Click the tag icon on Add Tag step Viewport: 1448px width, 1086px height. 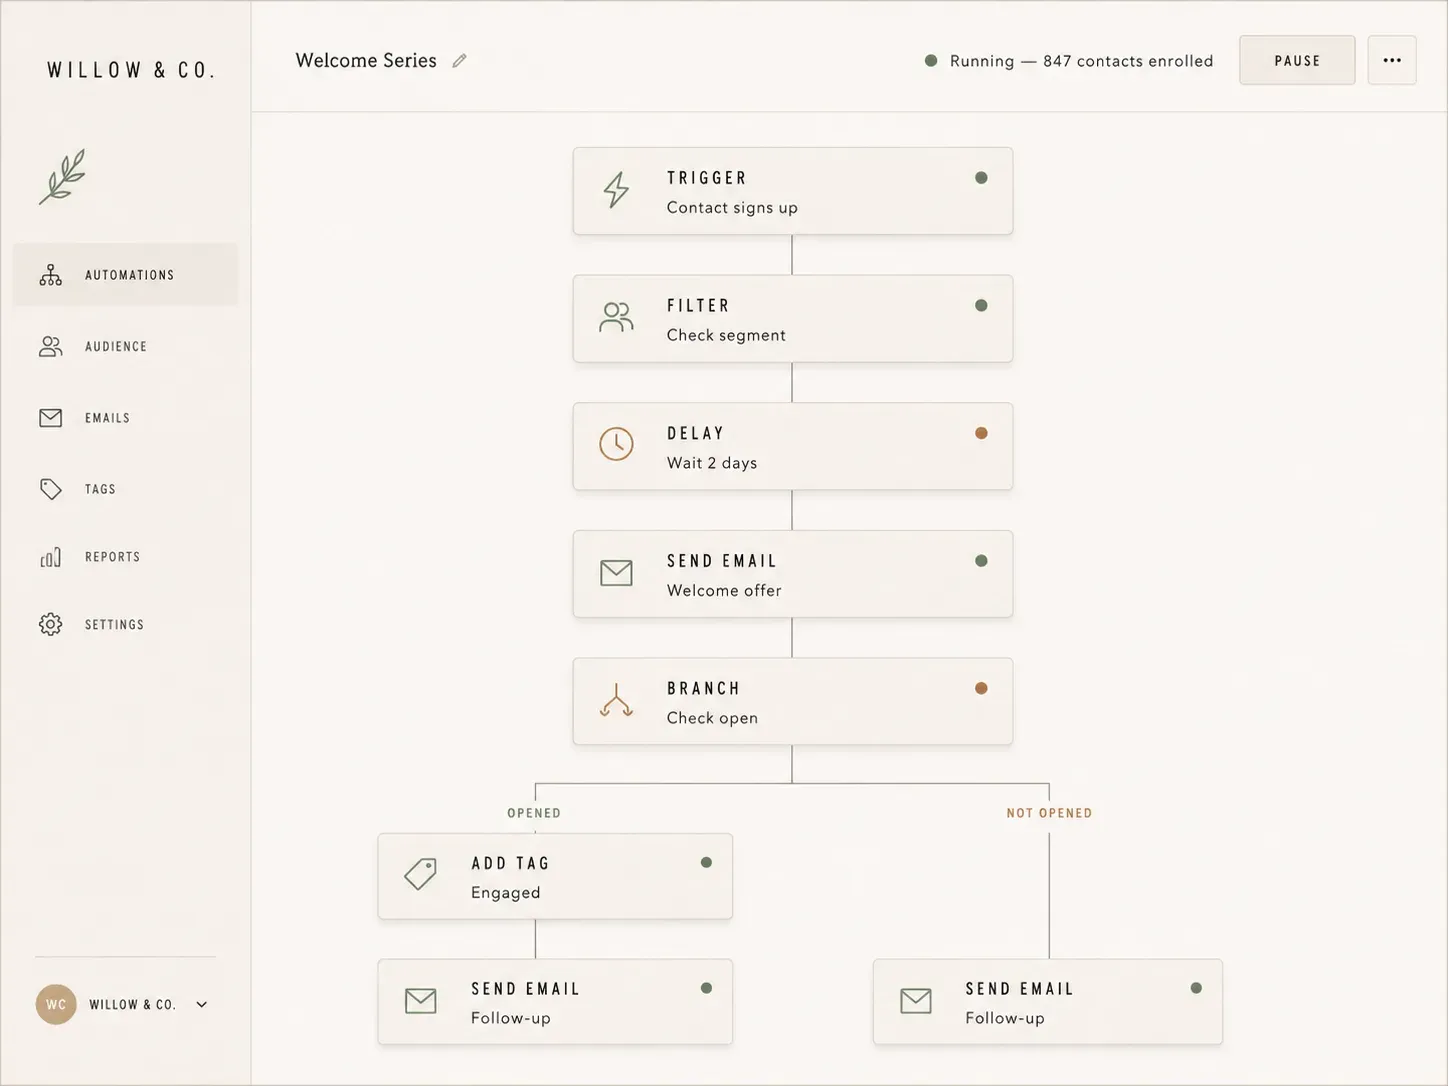pos(420,874)
